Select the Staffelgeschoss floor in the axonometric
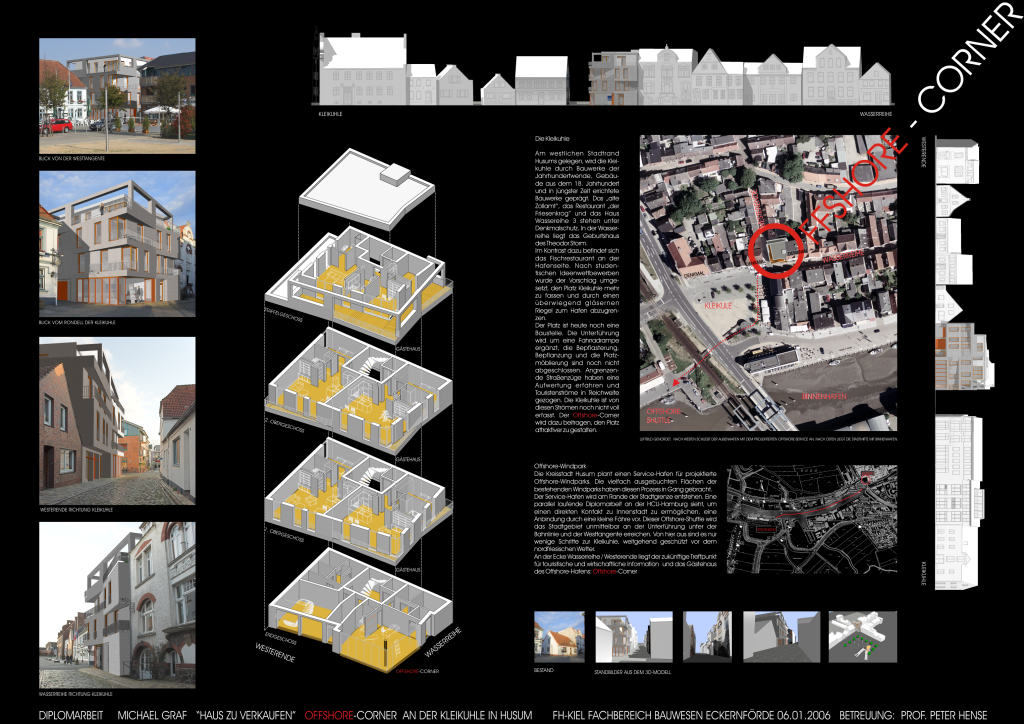Viewport: 1024px width, 724px height. tap(360, 285)
